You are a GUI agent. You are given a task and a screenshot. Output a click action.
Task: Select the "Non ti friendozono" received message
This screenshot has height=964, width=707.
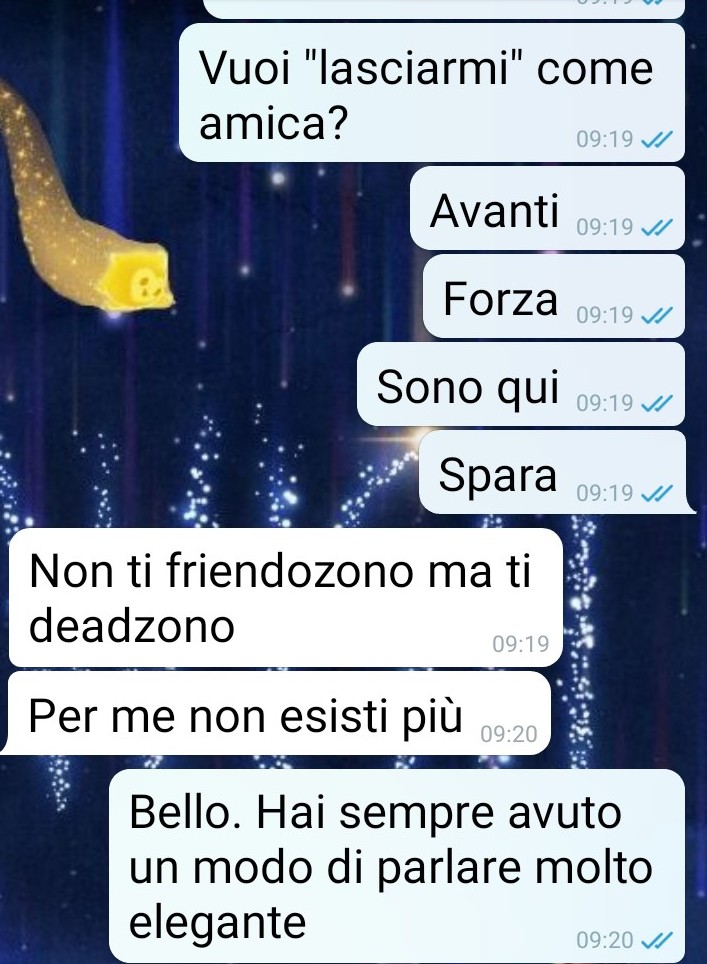[x=286, y=598]
